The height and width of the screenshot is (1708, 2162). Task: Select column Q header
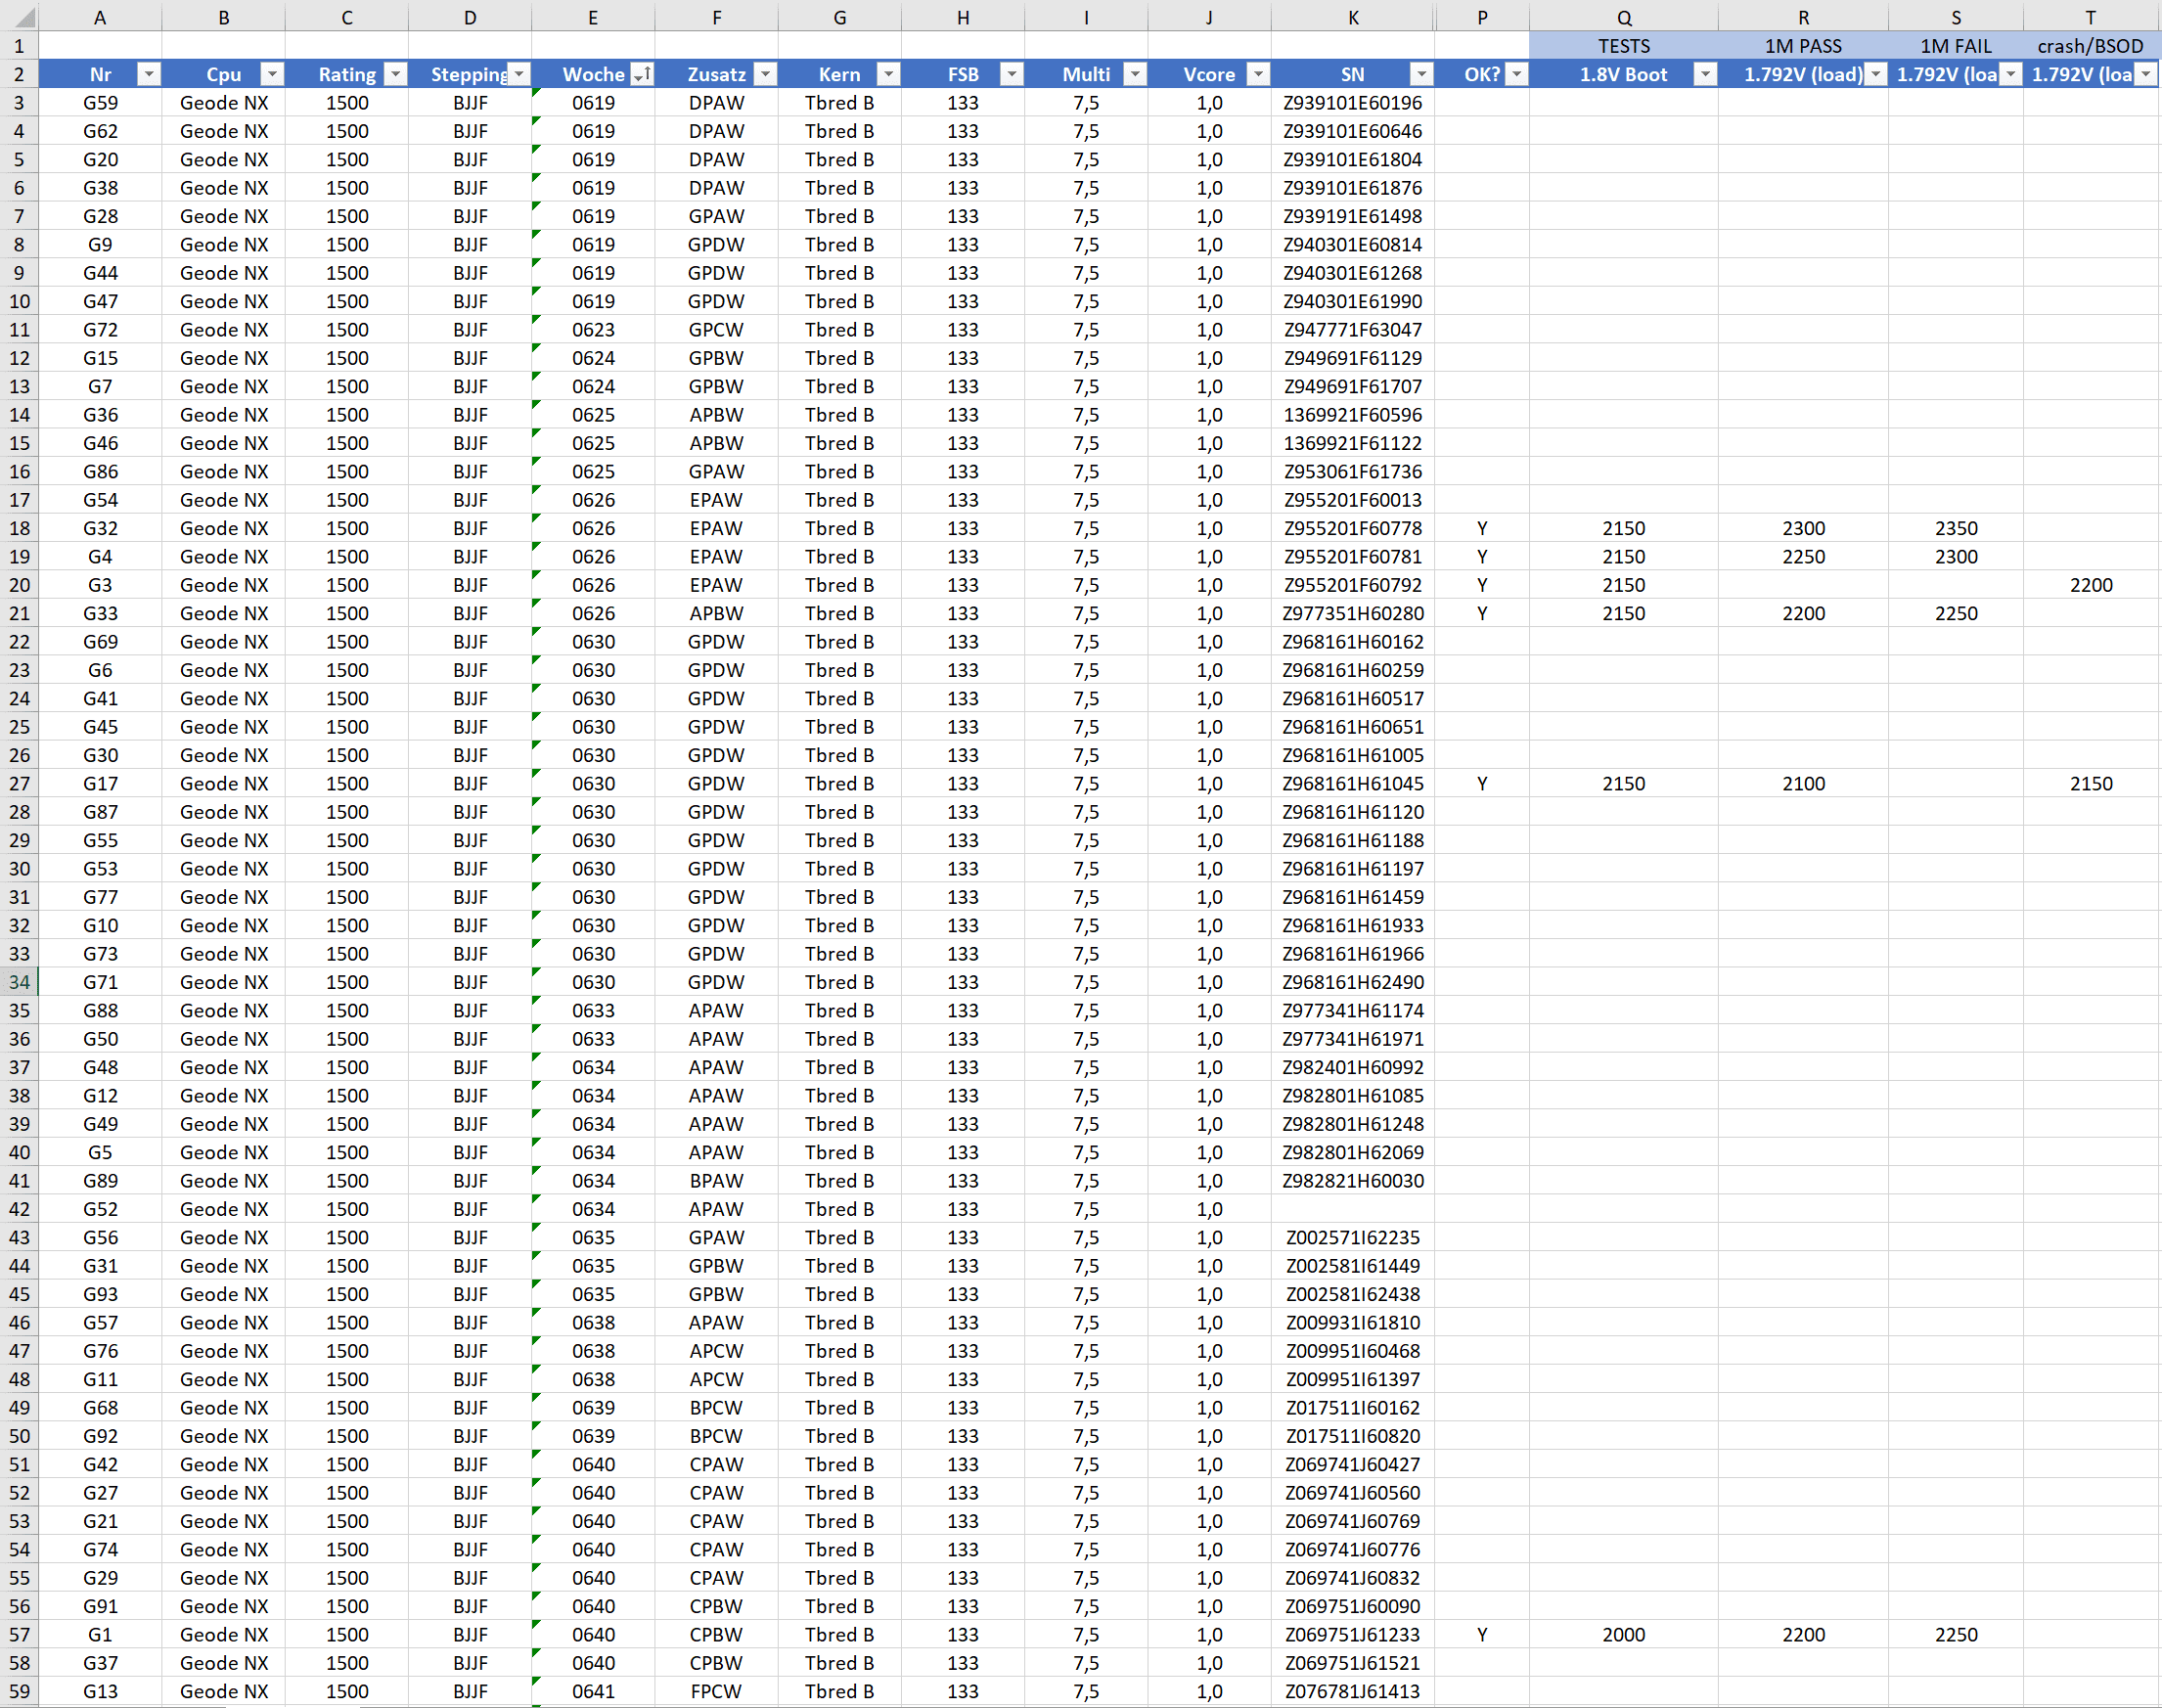(1624, 17)
